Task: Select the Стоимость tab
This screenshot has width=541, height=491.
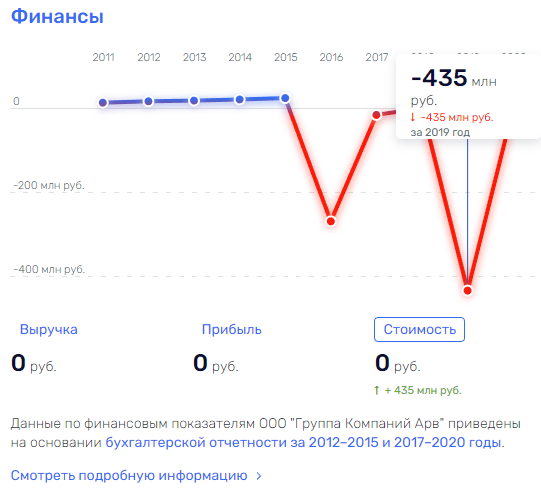Action: pos(420,330)
